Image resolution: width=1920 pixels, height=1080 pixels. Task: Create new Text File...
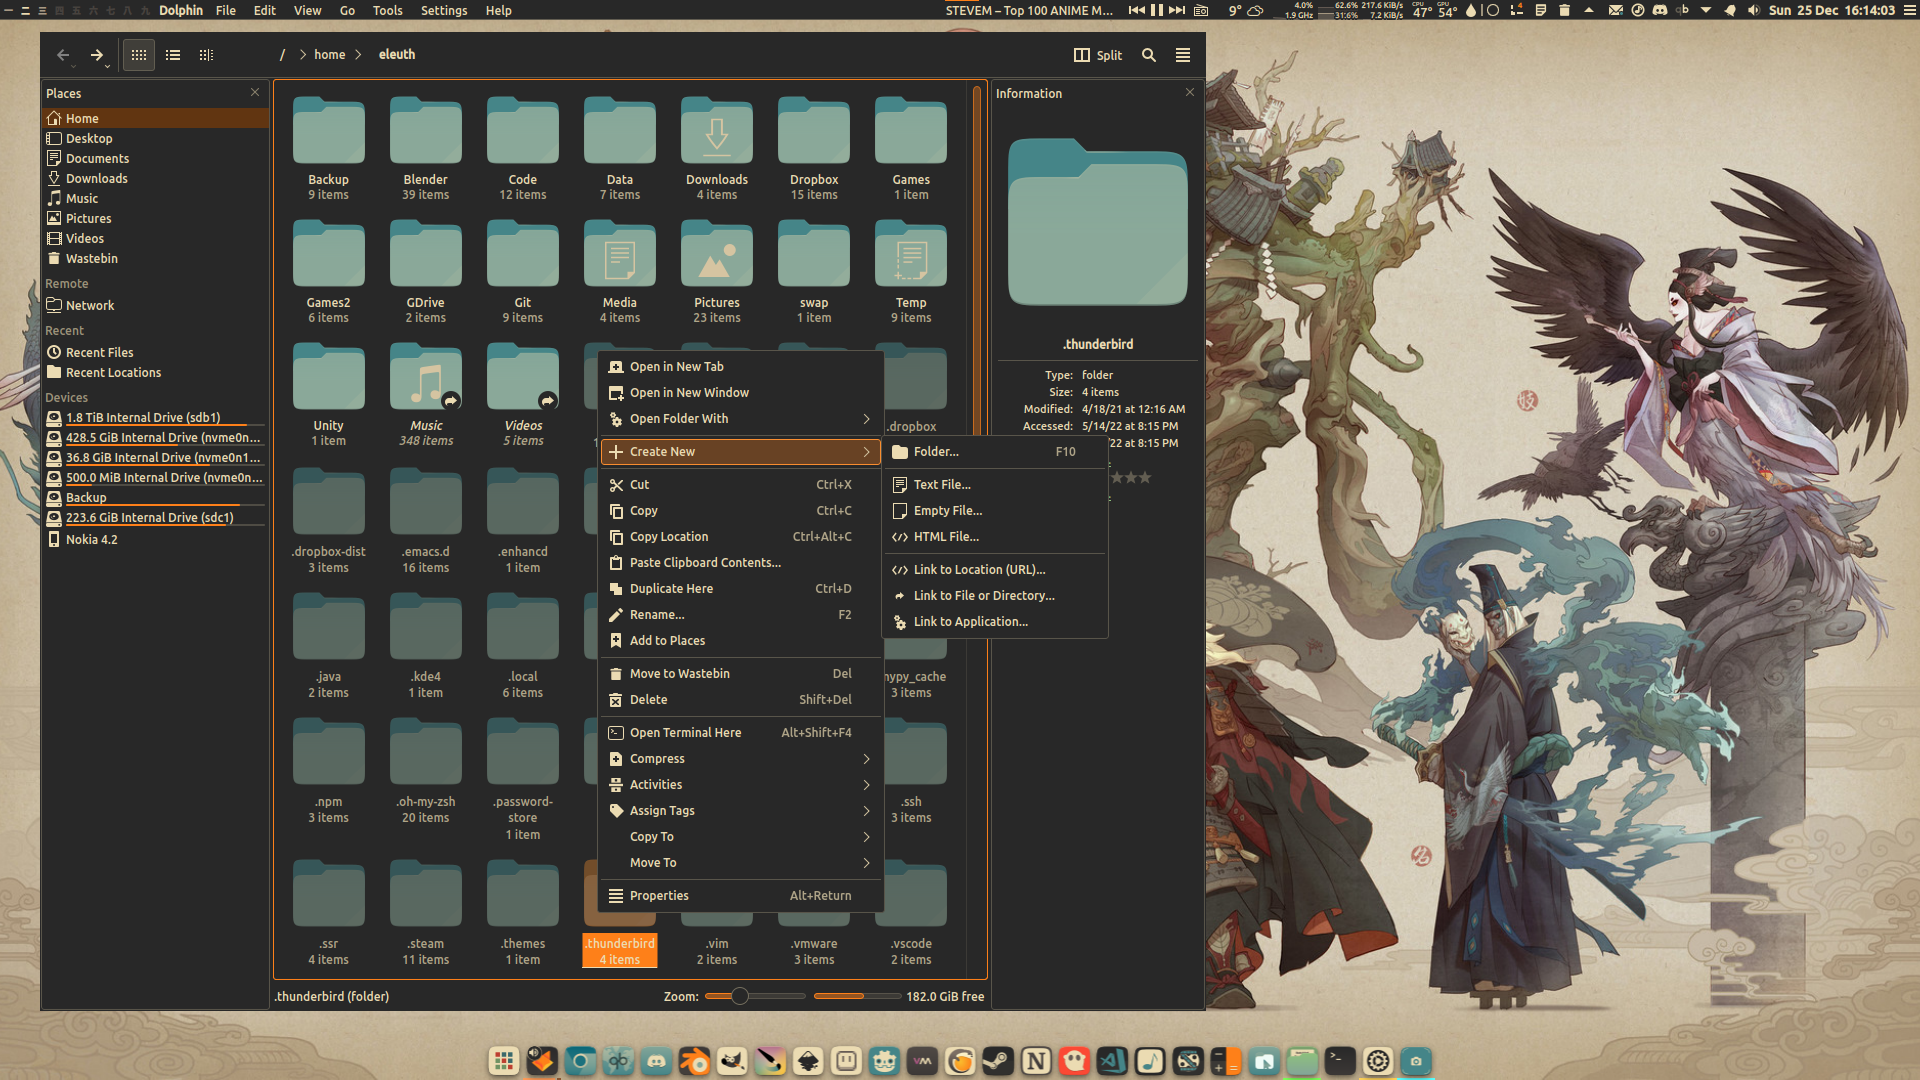tap(995, 485)
